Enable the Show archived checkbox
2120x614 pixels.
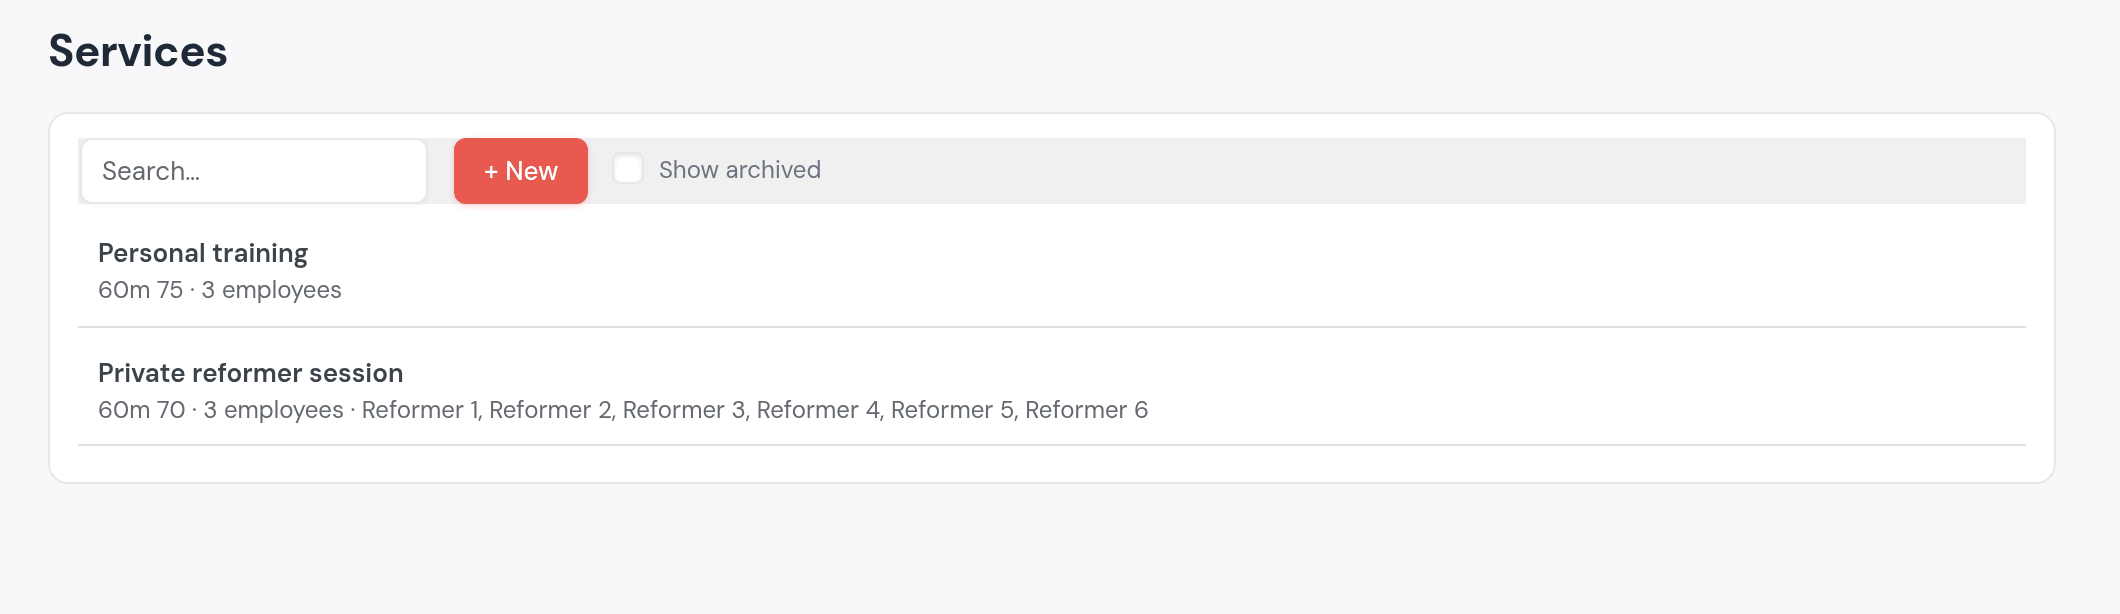click(x=628, y=169)
